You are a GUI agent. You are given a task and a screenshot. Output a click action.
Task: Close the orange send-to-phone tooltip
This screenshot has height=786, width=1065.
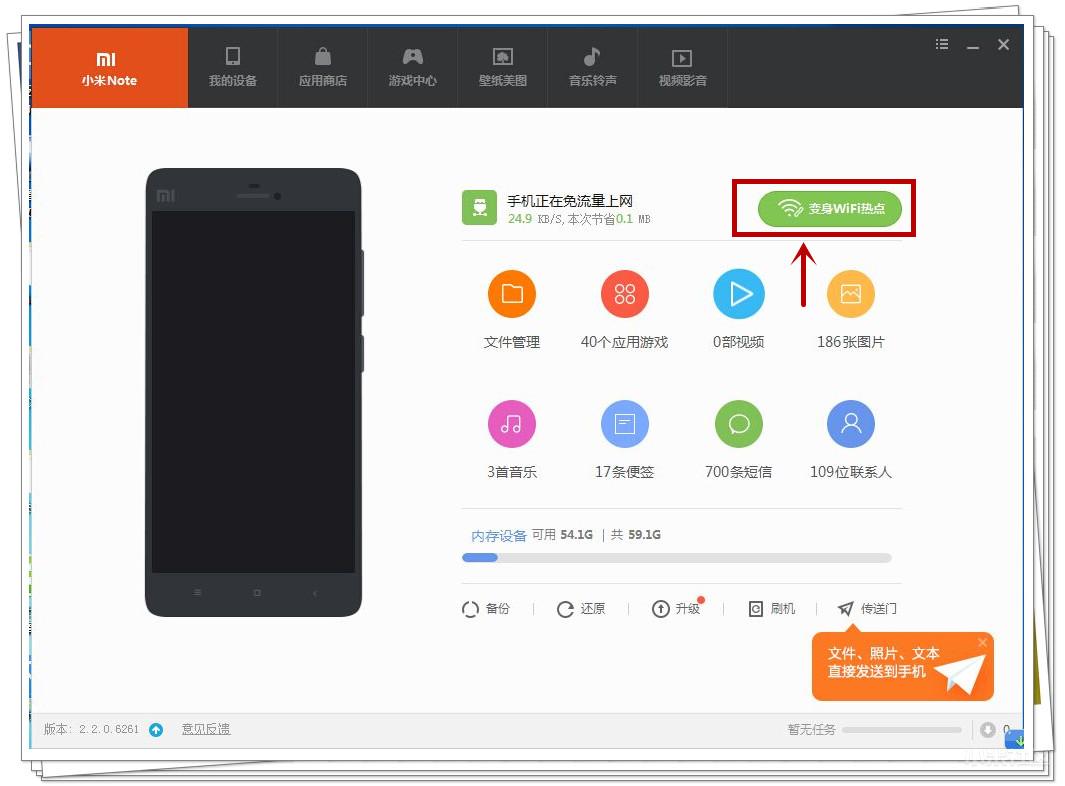[x=982, y=642]
